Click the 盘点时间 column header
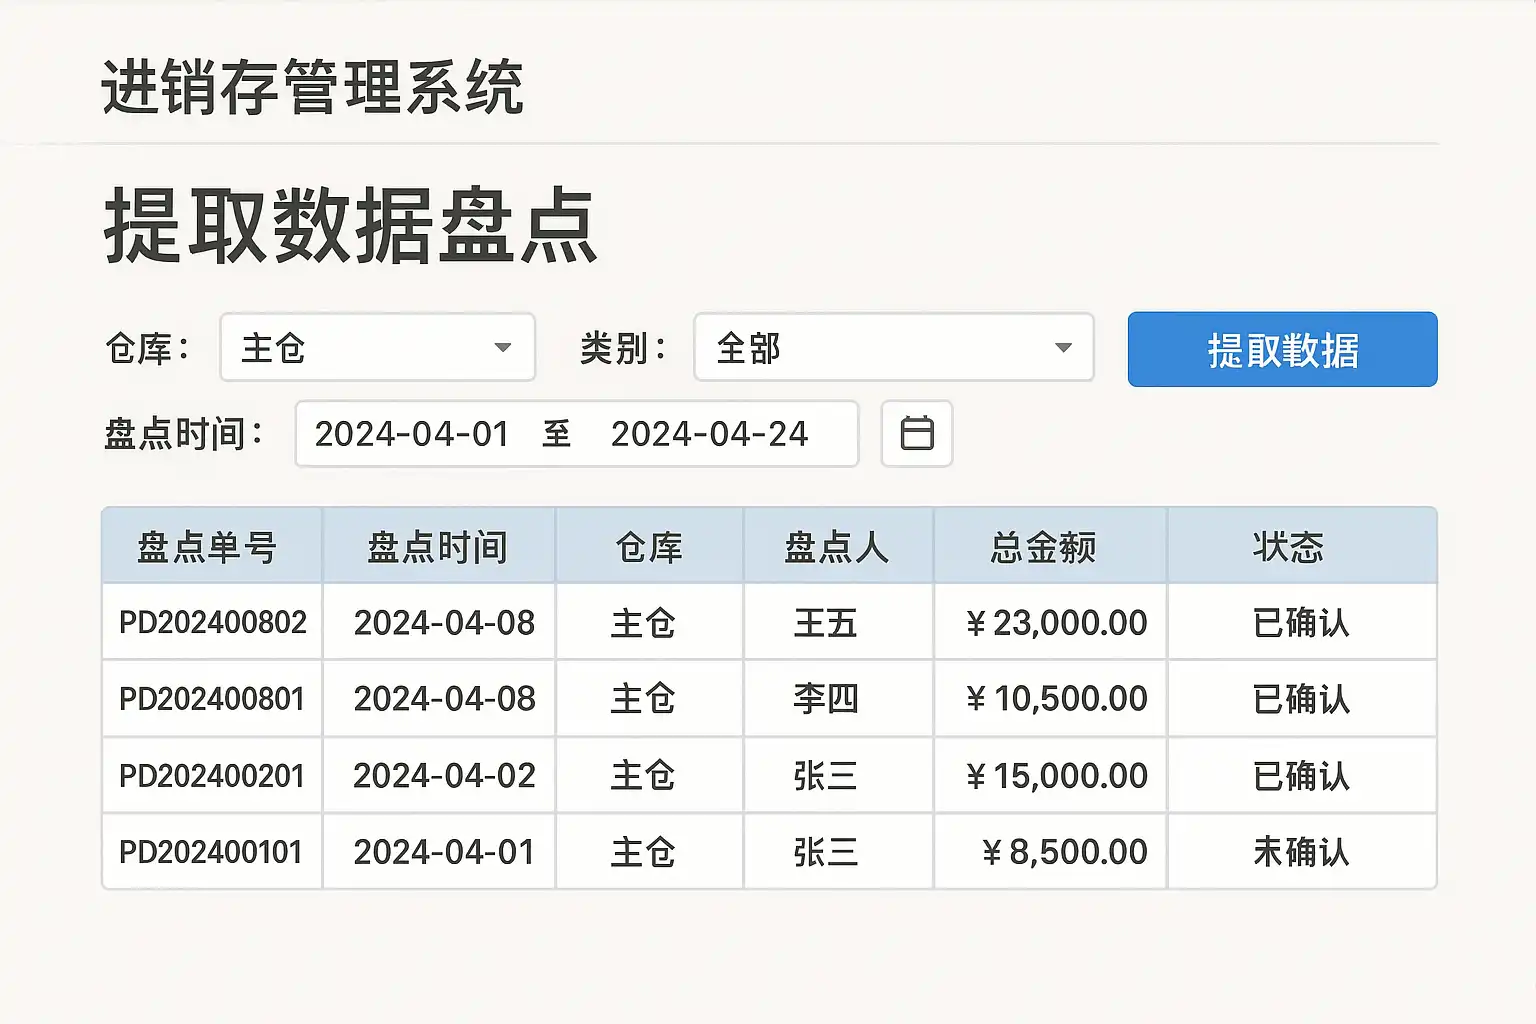 [438, 547]
